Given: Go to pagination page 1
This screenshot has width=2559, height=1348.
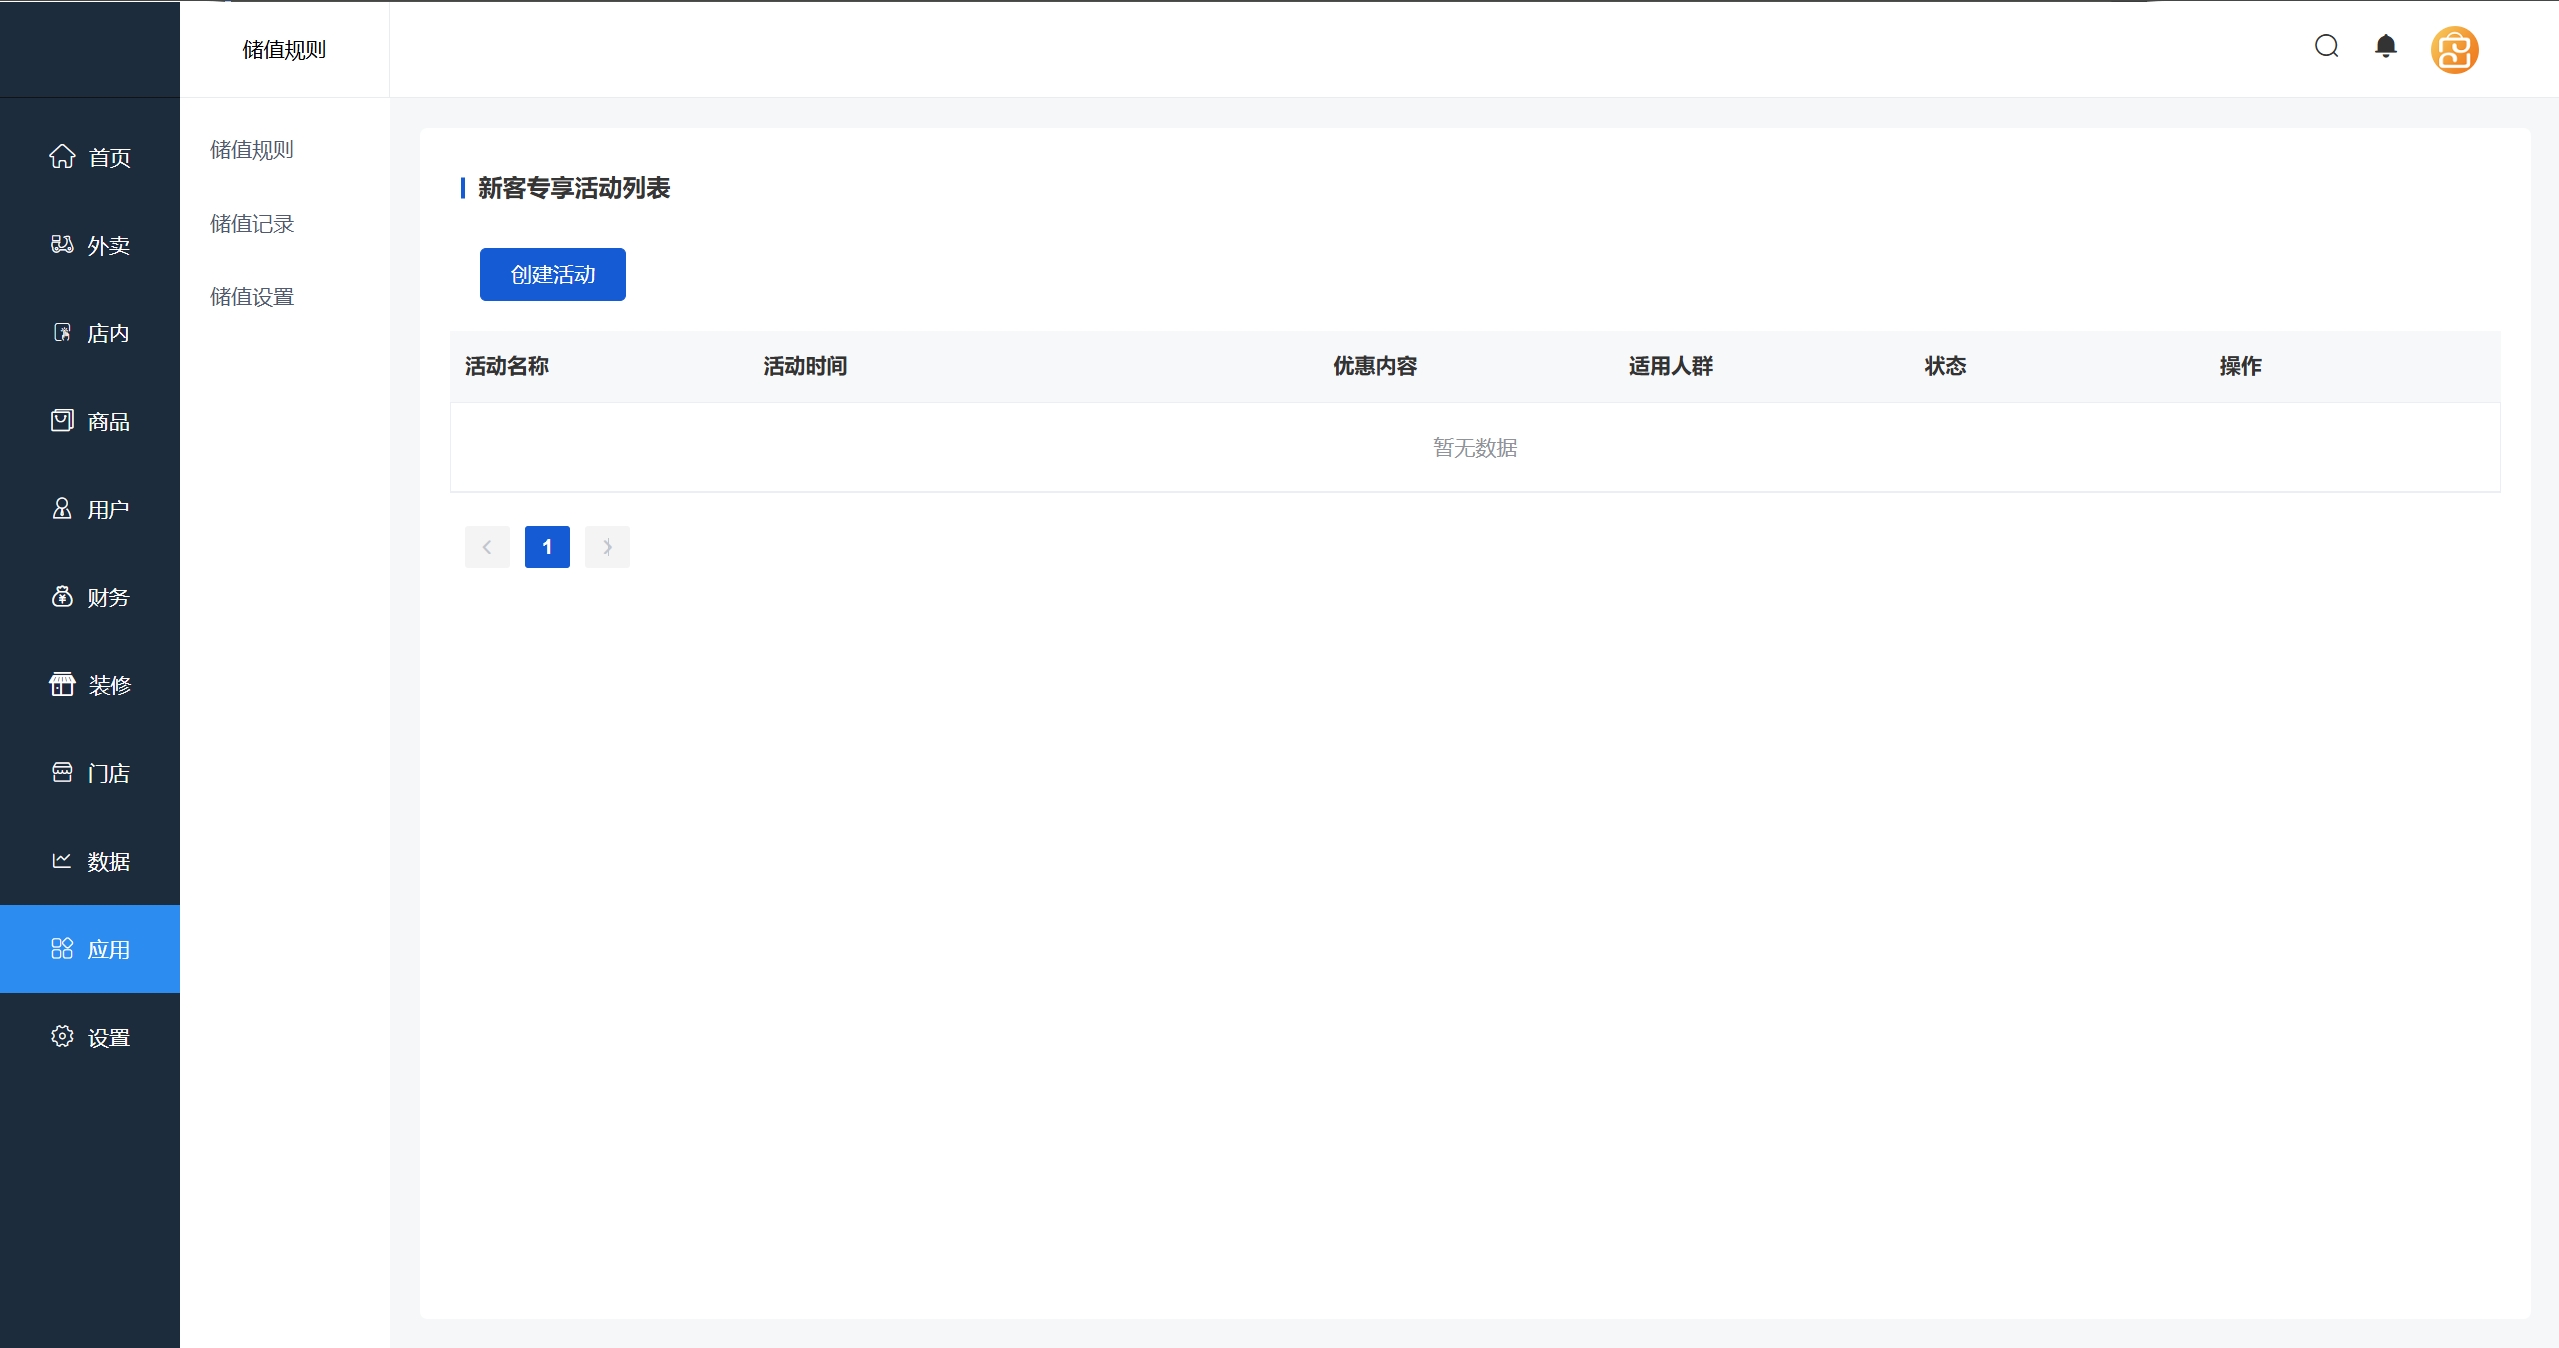Looking at the screenshot, I should click(547, 547).
